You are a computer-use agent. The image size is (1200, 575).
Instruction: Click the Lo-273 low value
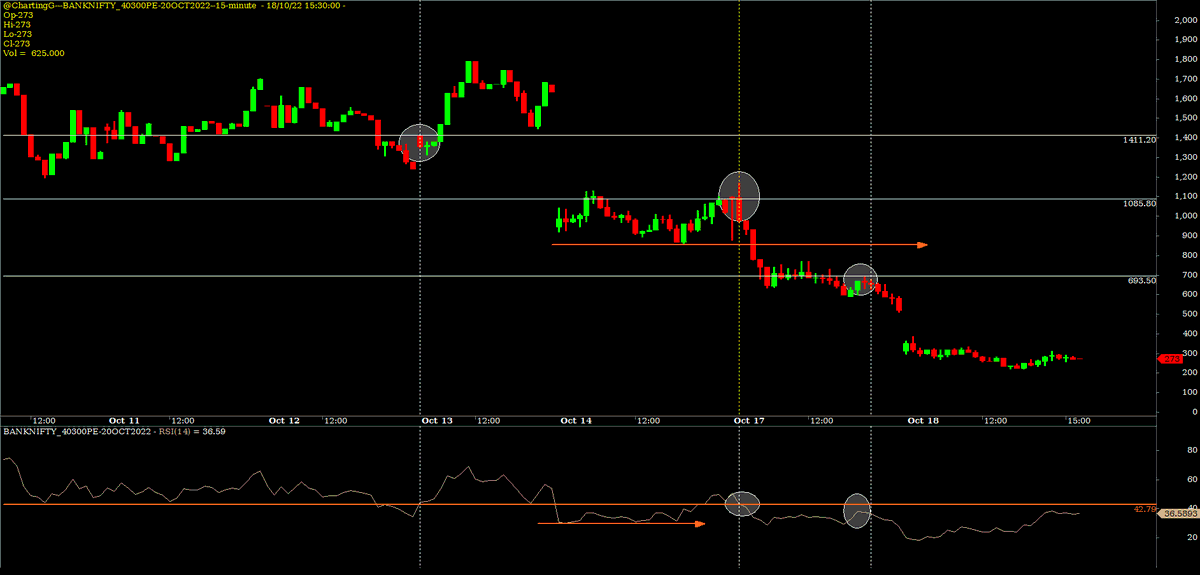pos(17,35)
